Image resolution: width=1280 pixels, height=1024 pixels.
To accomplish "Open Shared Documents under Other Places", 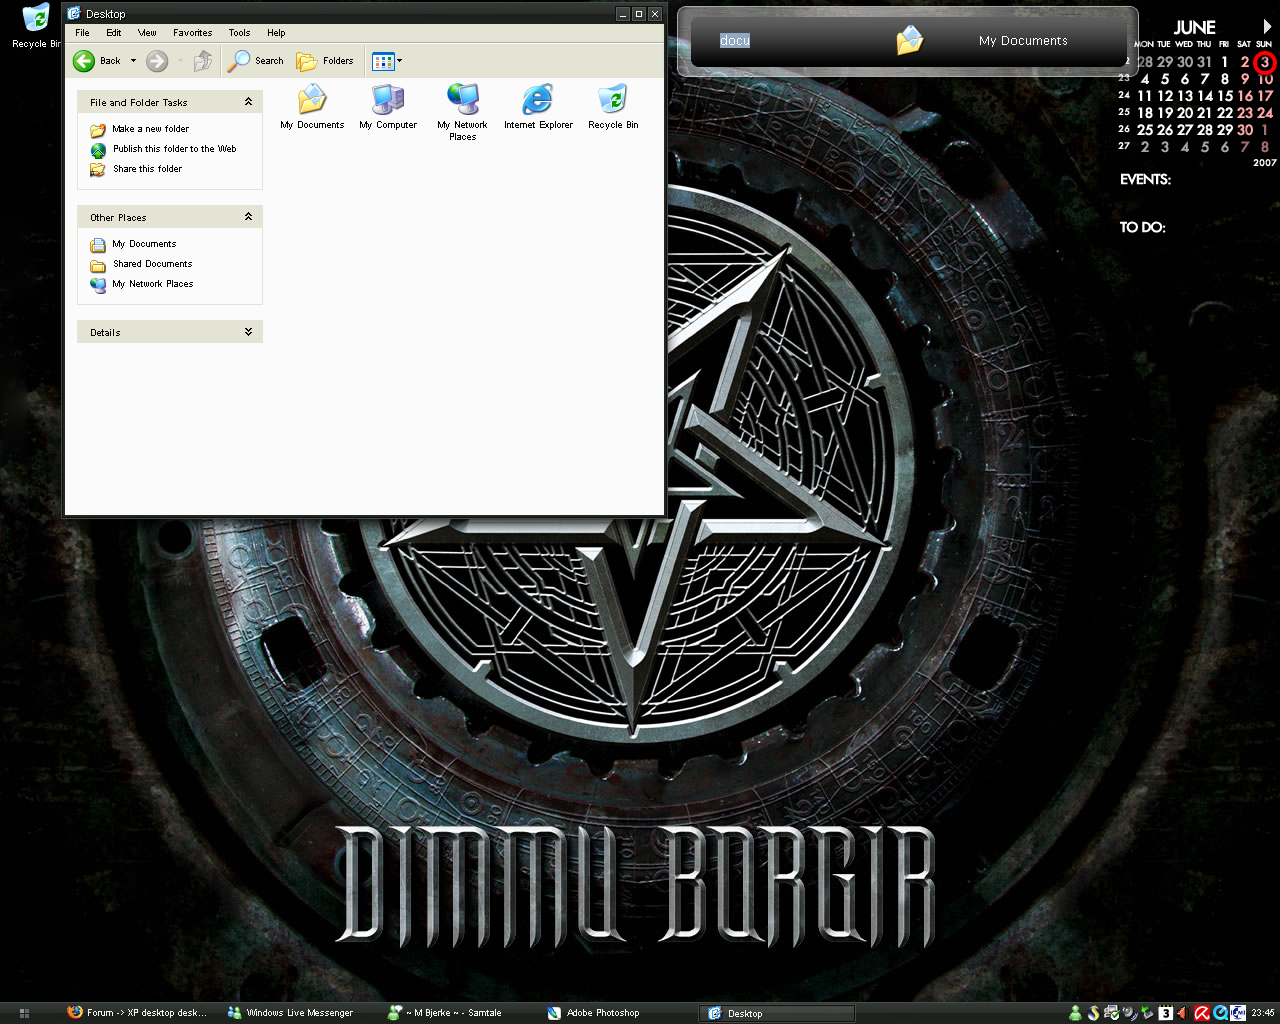I will [152, 264].
